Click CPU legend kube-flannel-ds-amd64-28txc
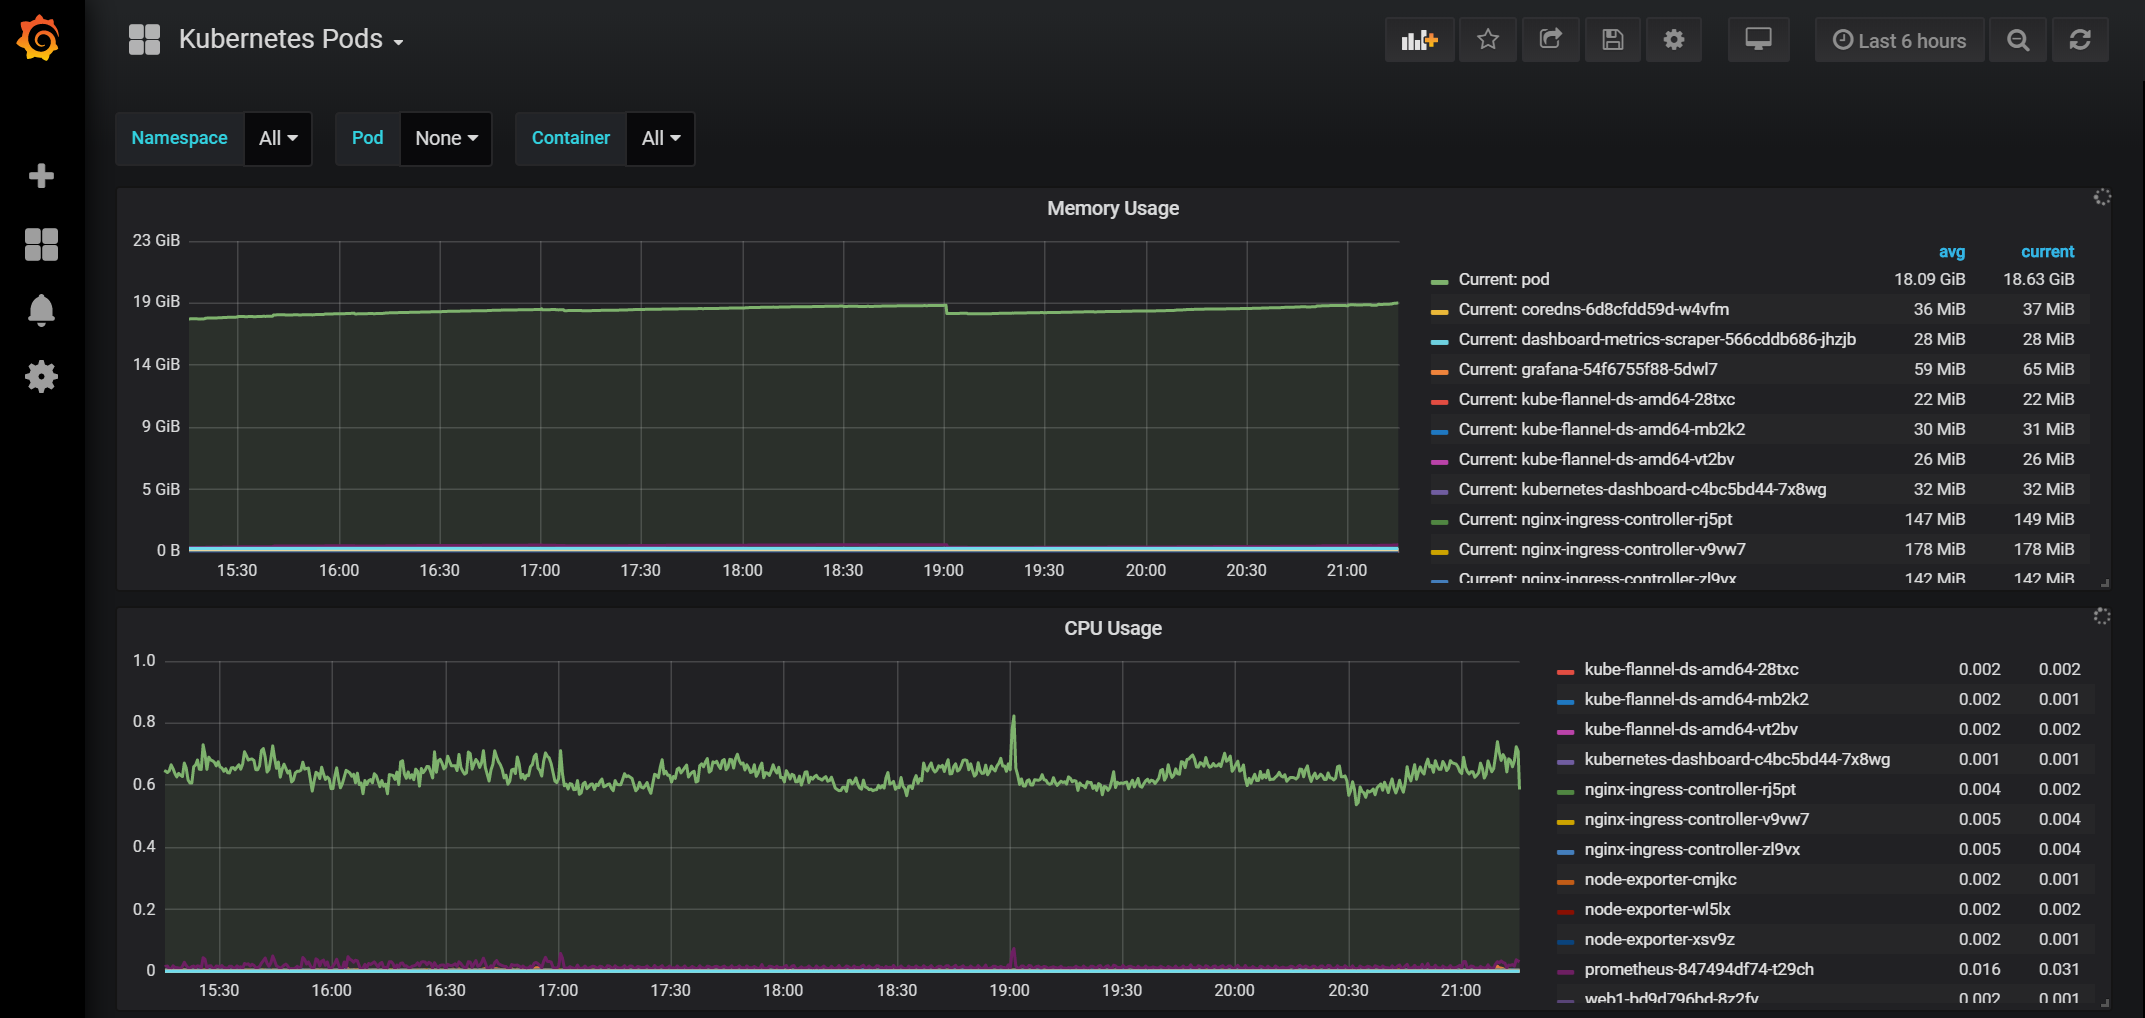The width and height of the screenshot is (2145, 1018). (x=1691, y=669)
